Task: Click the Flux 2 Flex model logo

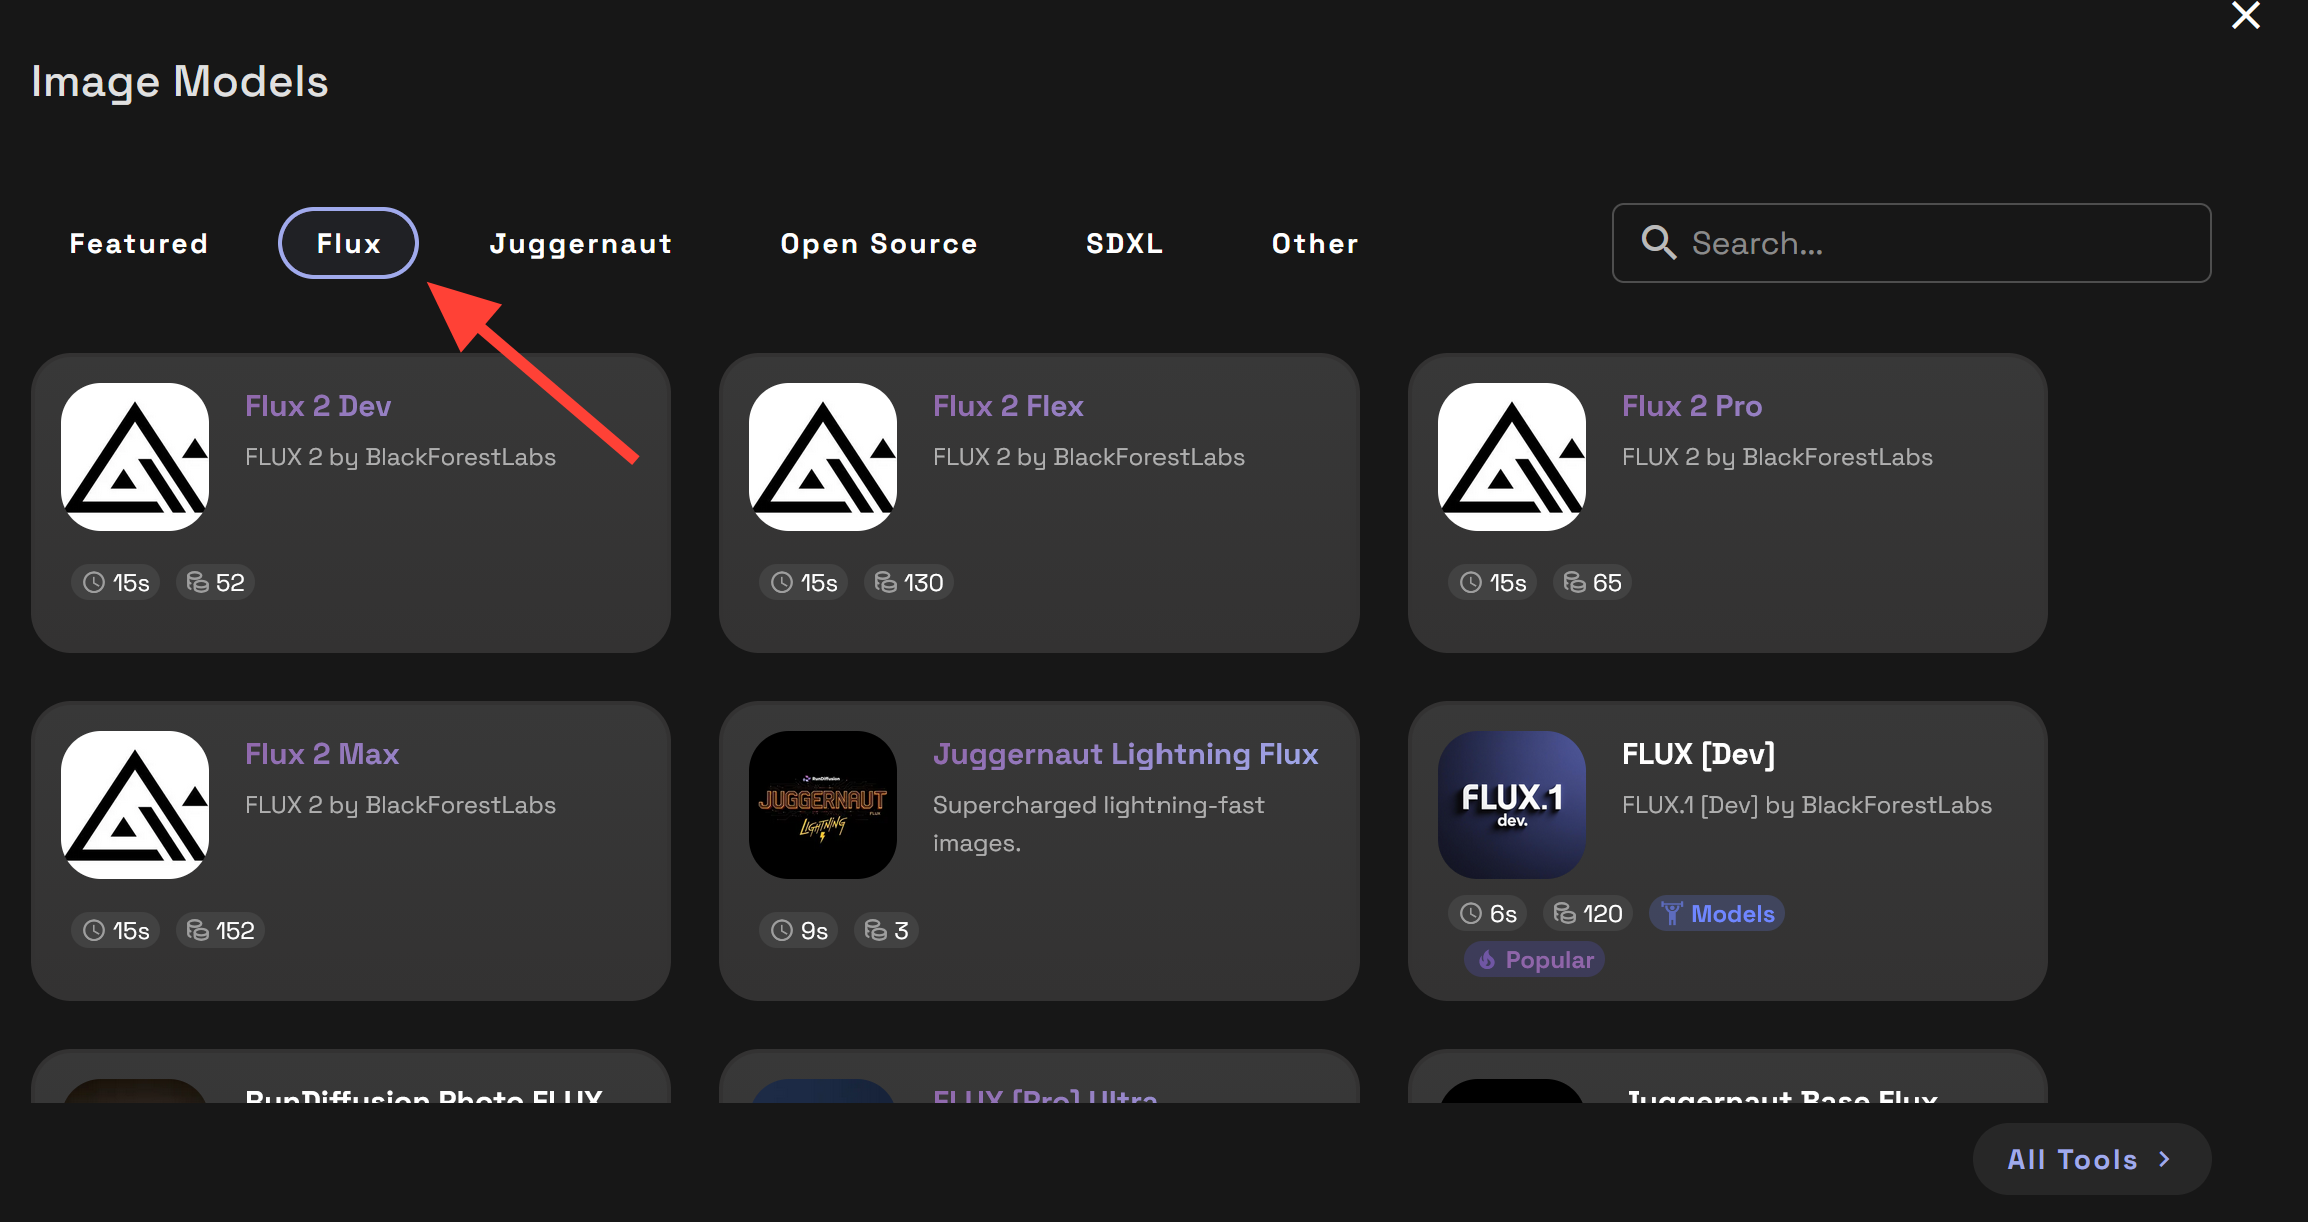Action: tap(823, 457)
